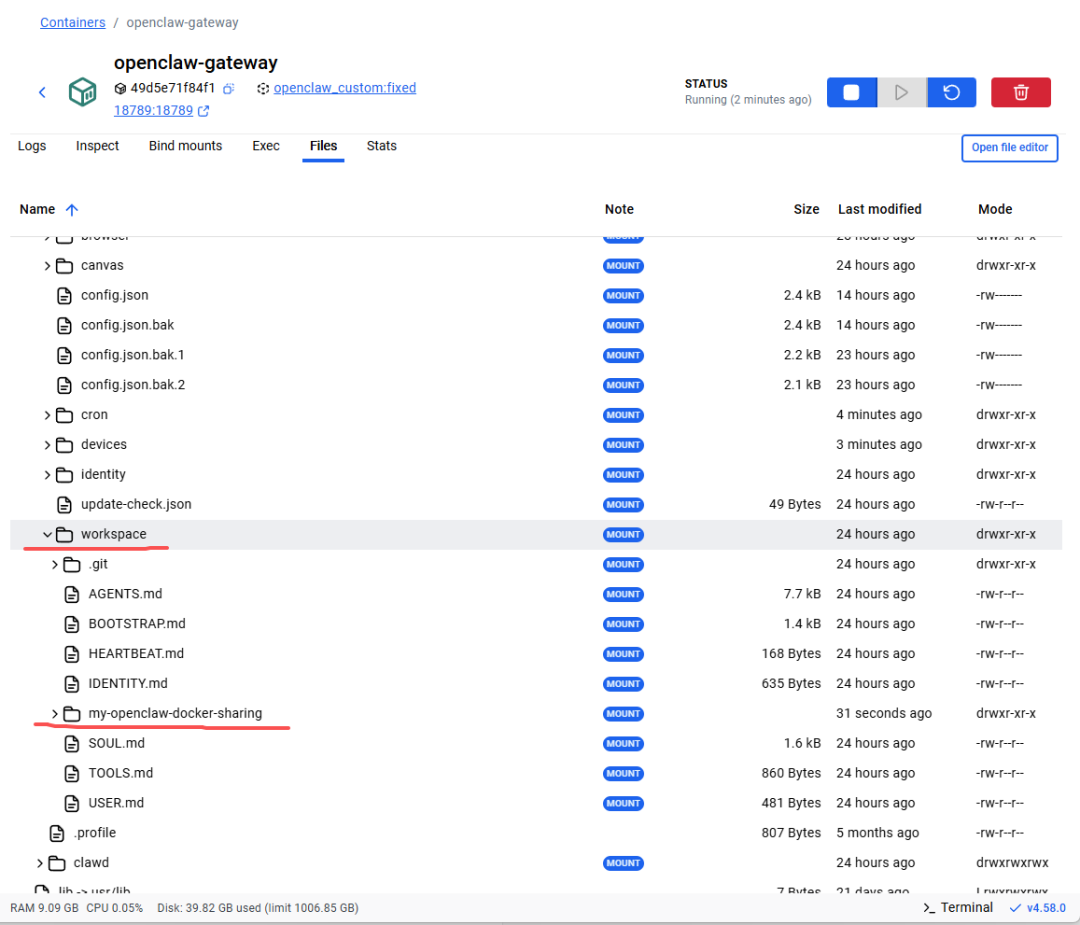Expand the cron folder

point(47,415)
